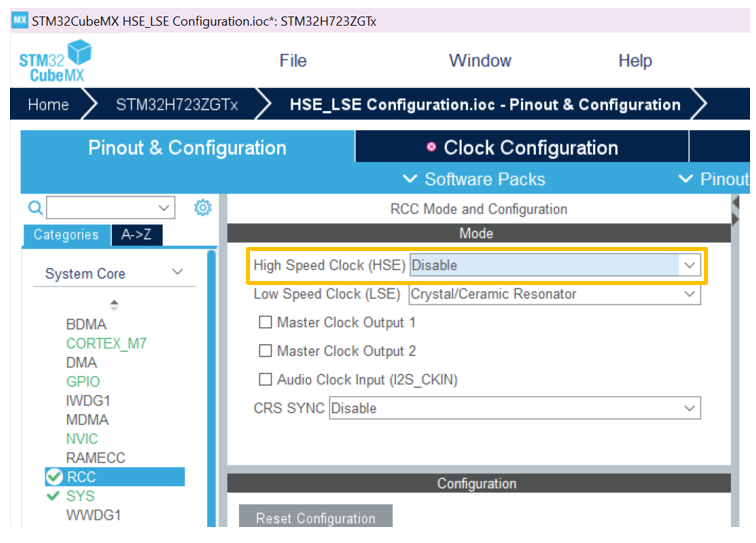This screenshot has height=543, width=756.
Task: Open the Help menu
Action: point(635,61)
